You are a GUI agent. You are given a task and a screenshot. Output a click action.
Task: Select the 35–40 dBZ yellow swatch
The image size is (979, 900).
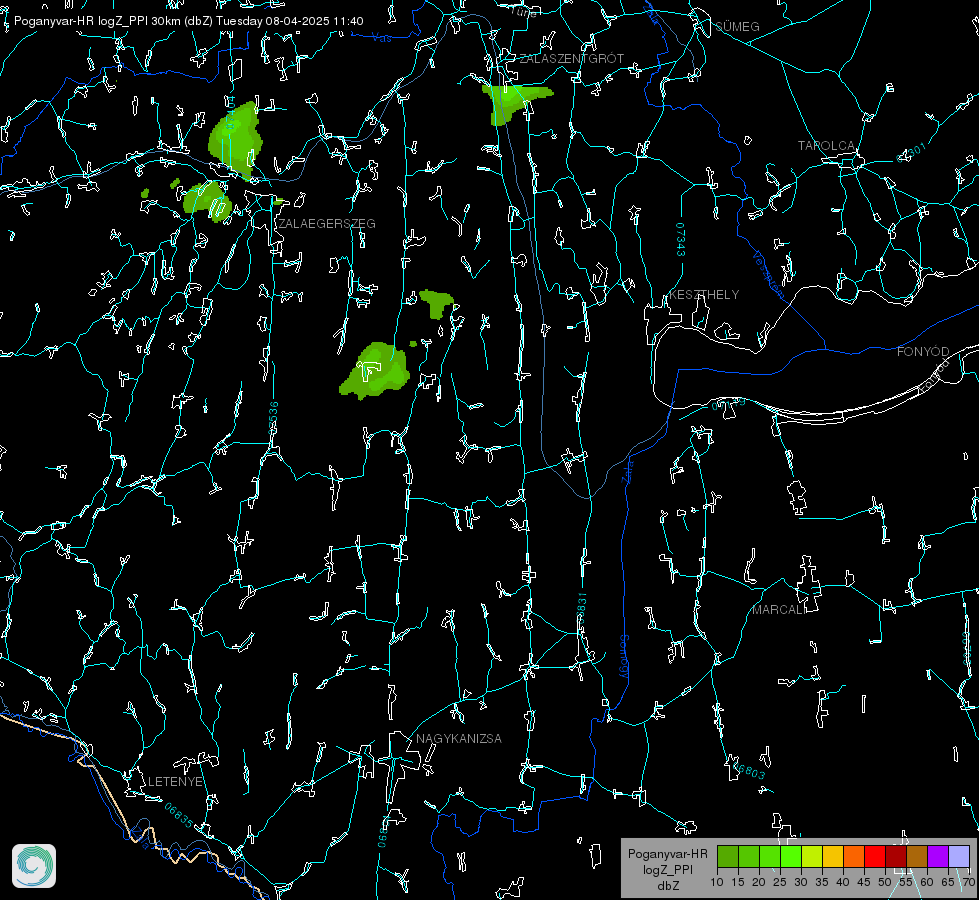[833, 857]
